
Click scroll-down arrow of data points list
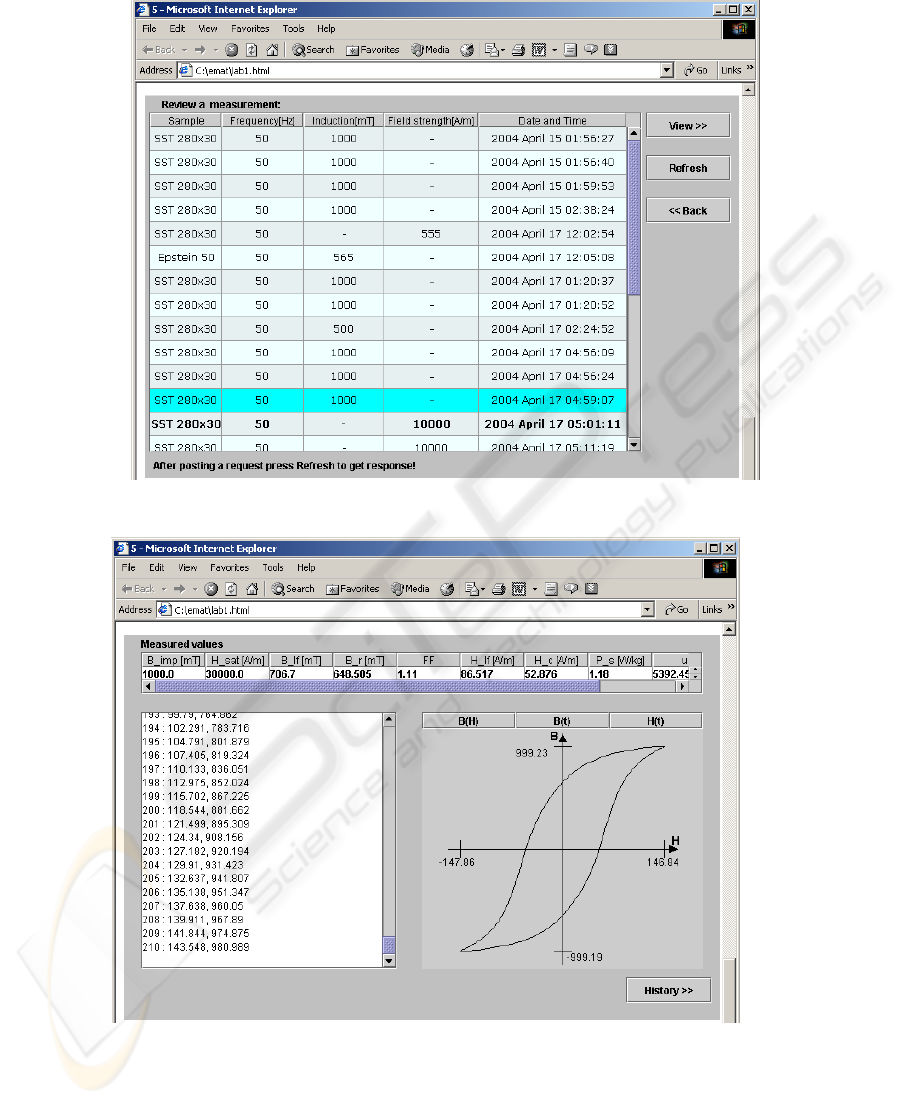[x=389, y=961]
